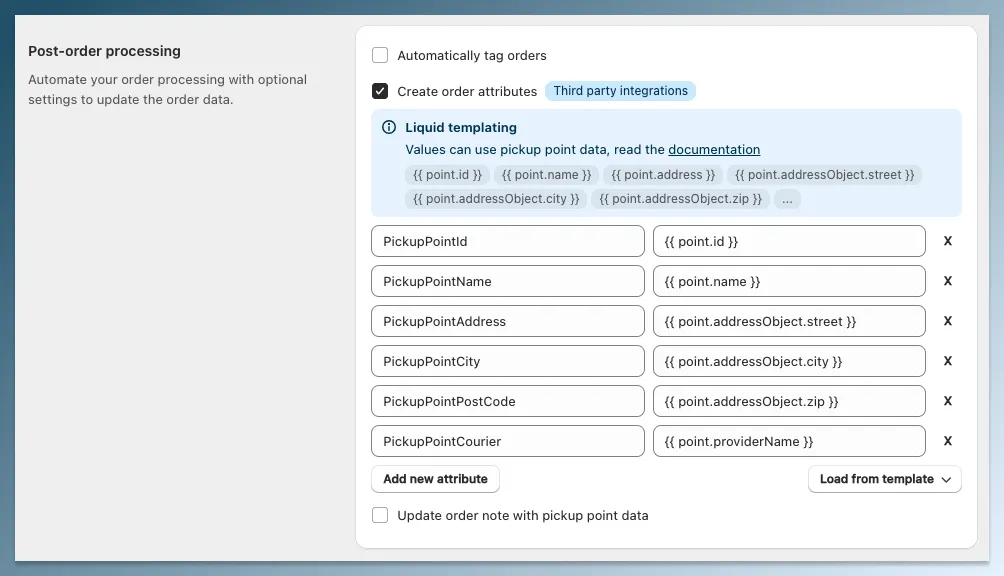
Task: Uncheck Create order attributes checkbox
Action: [380, 91]
